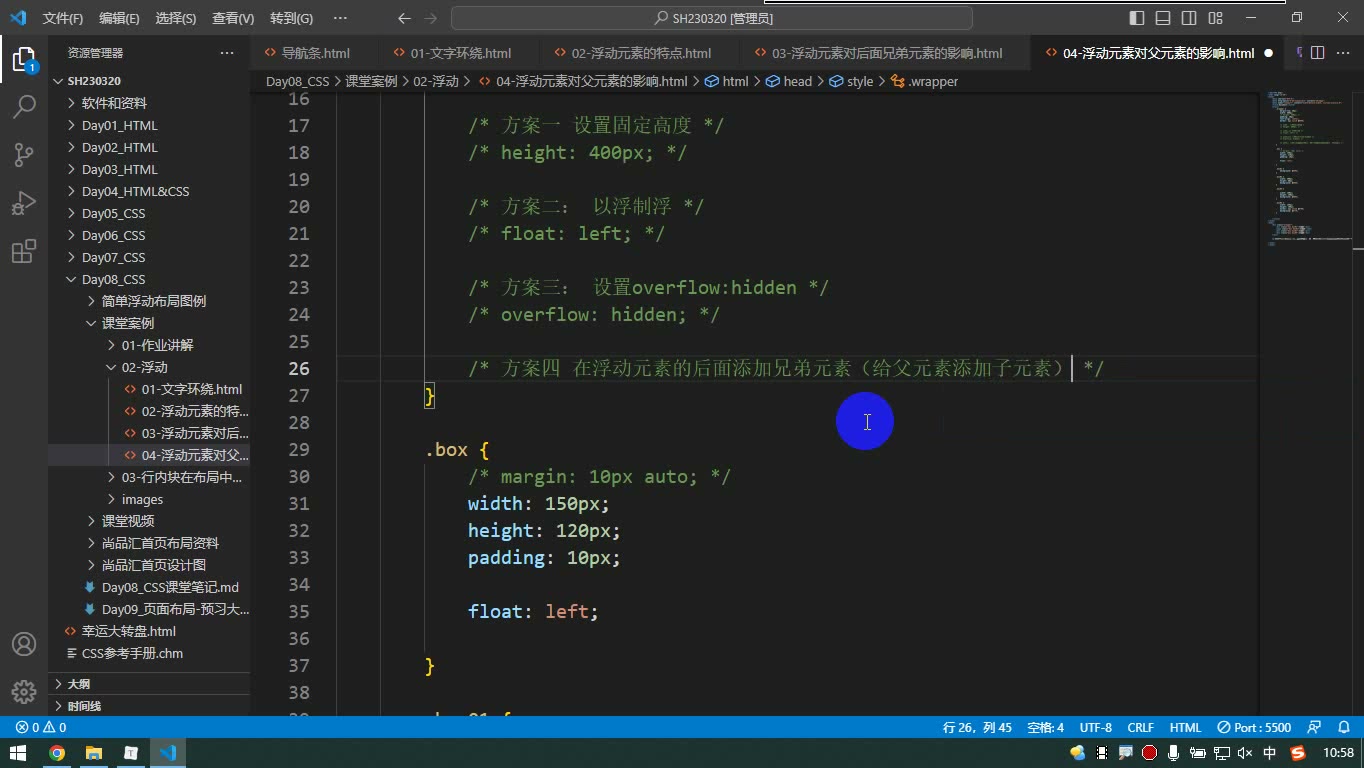This screenshot has width=1364, height=768.
Task: Switch to the 01-文字环绕.html tab
Action: (460, 53)
